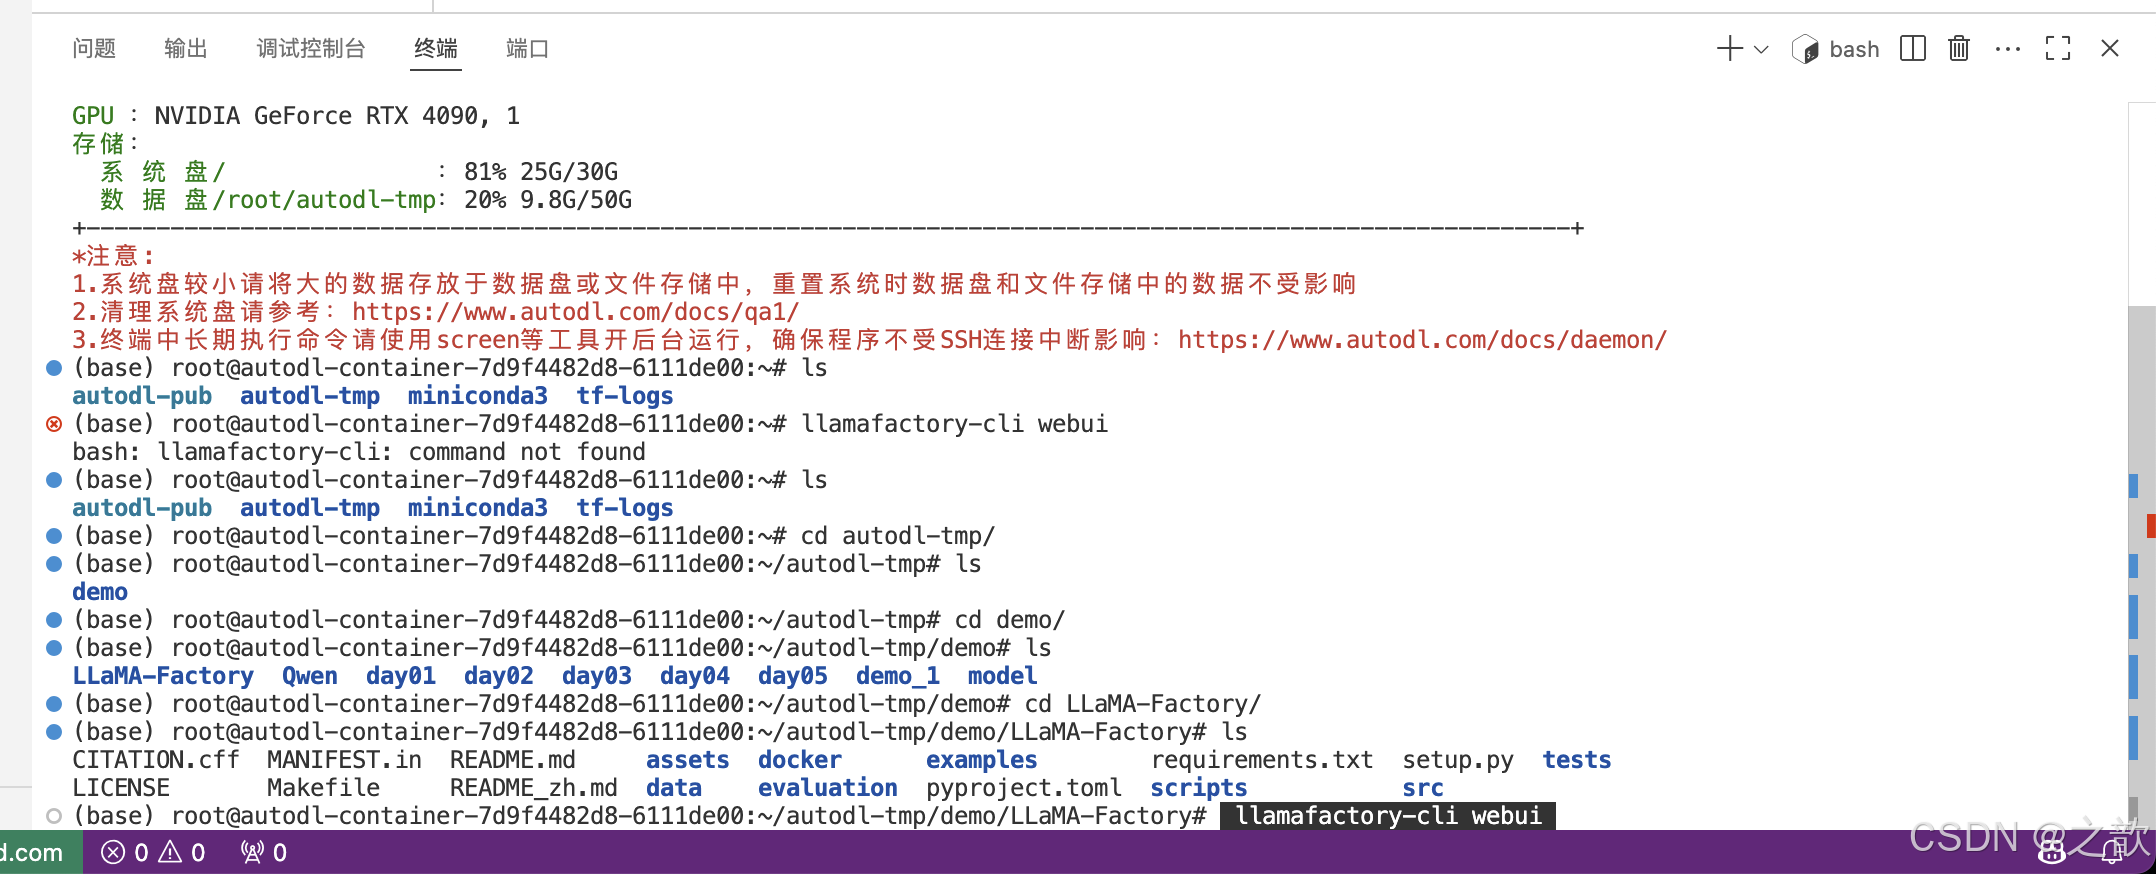Screen dimensions: 2156x874
Task: Click the 'CITATION.cff' file name
Action: click(x=156, y=760)
